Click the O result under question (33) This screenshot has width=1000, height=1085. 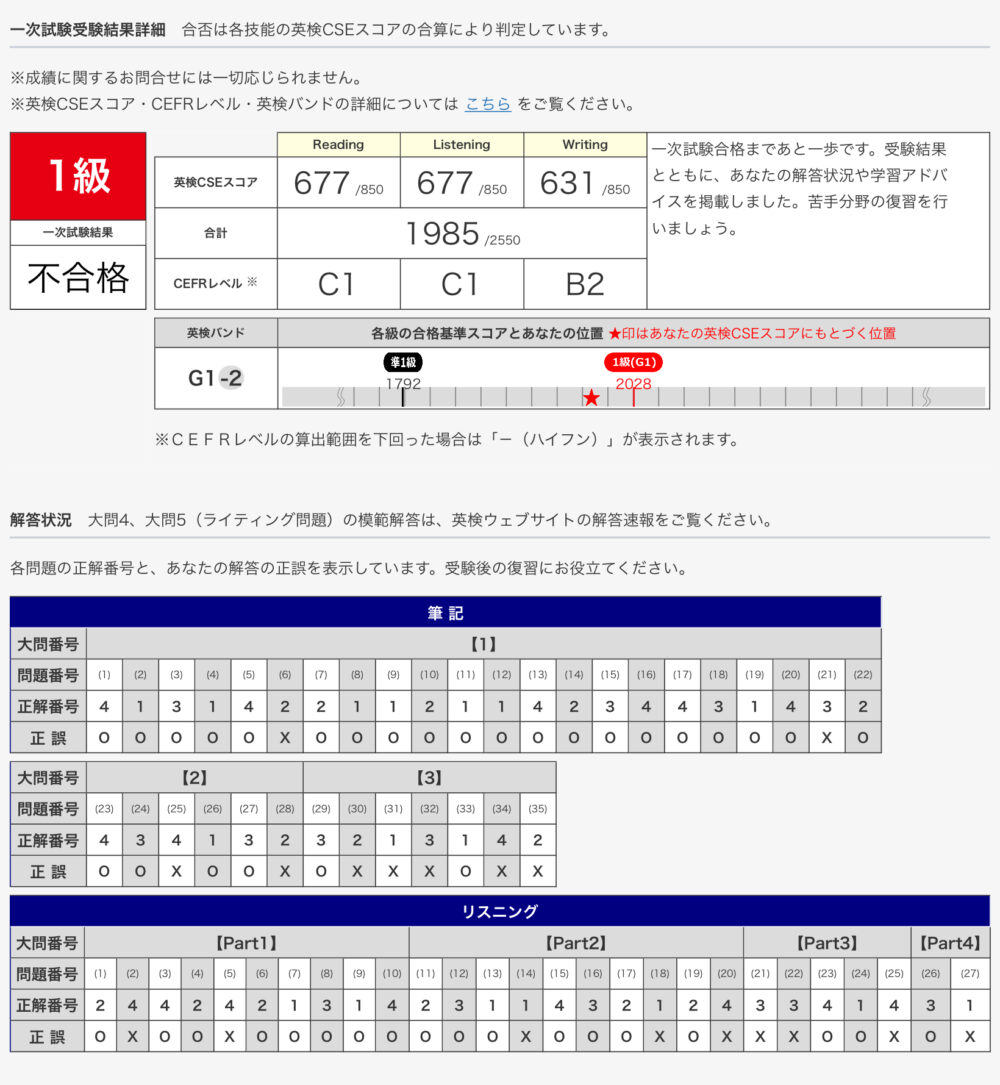tap(466, 871)
